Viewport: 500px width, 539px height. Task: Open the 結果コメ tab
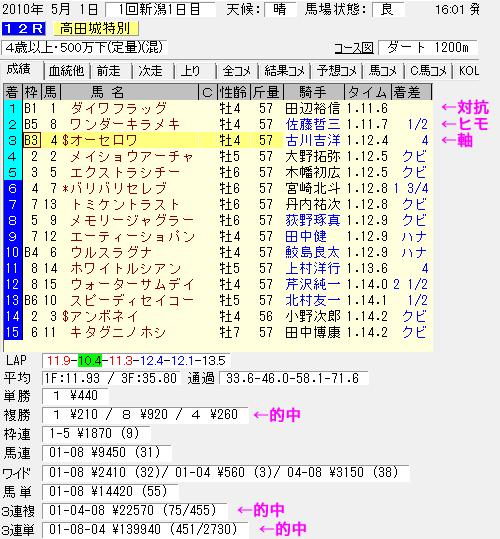tap(285, 71)
